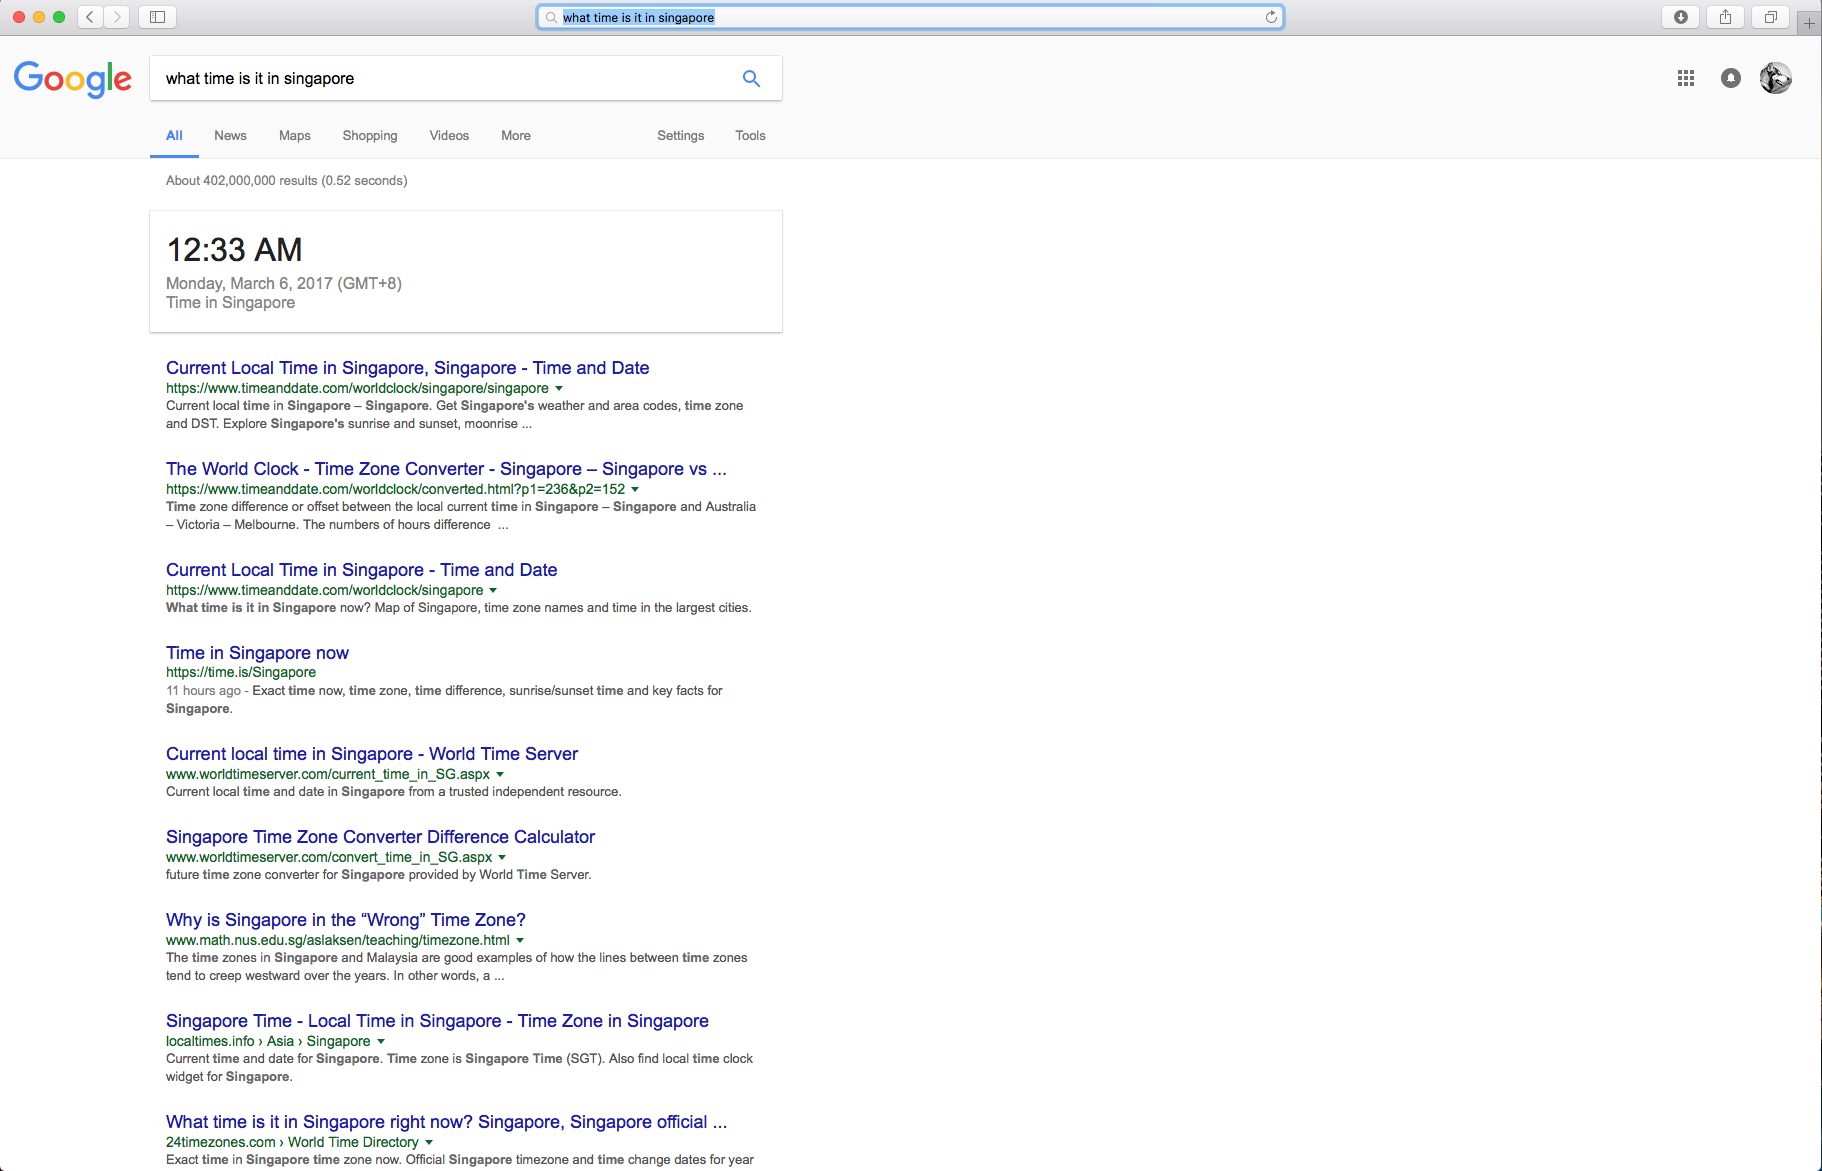Switch to the Shopping tab
Screen dimensions: 1822x1171
pyautogui.click(x=370, y=136)
